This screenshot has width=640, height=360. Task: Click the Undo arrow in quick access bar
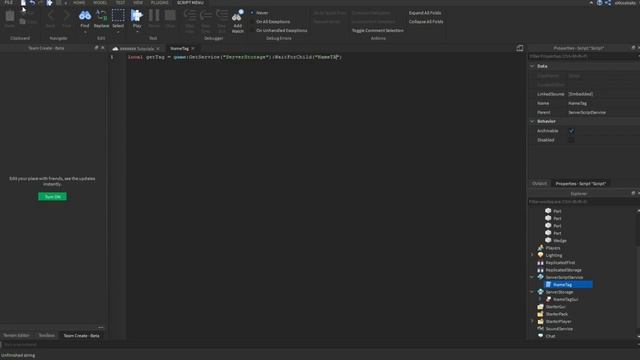(x=32, y=3)
